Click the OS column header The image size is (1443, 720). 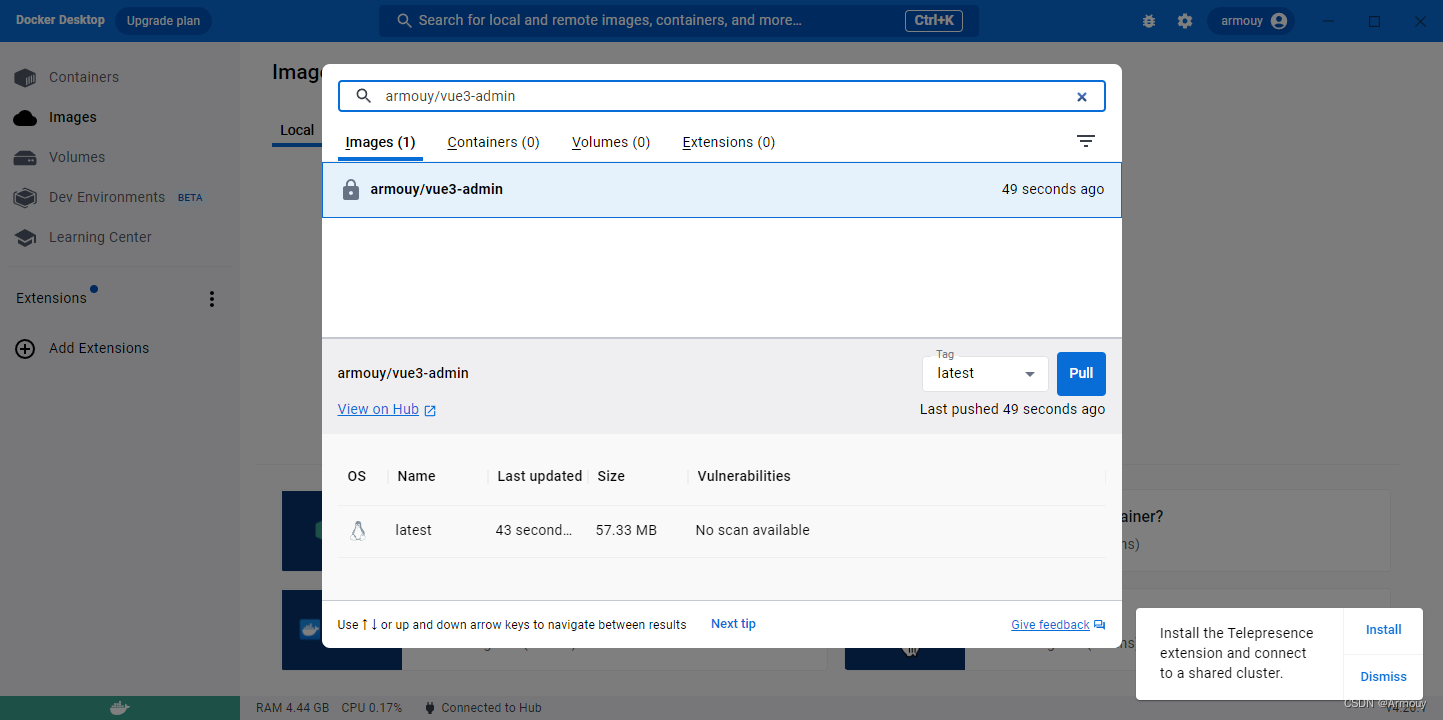coord(357,476)
